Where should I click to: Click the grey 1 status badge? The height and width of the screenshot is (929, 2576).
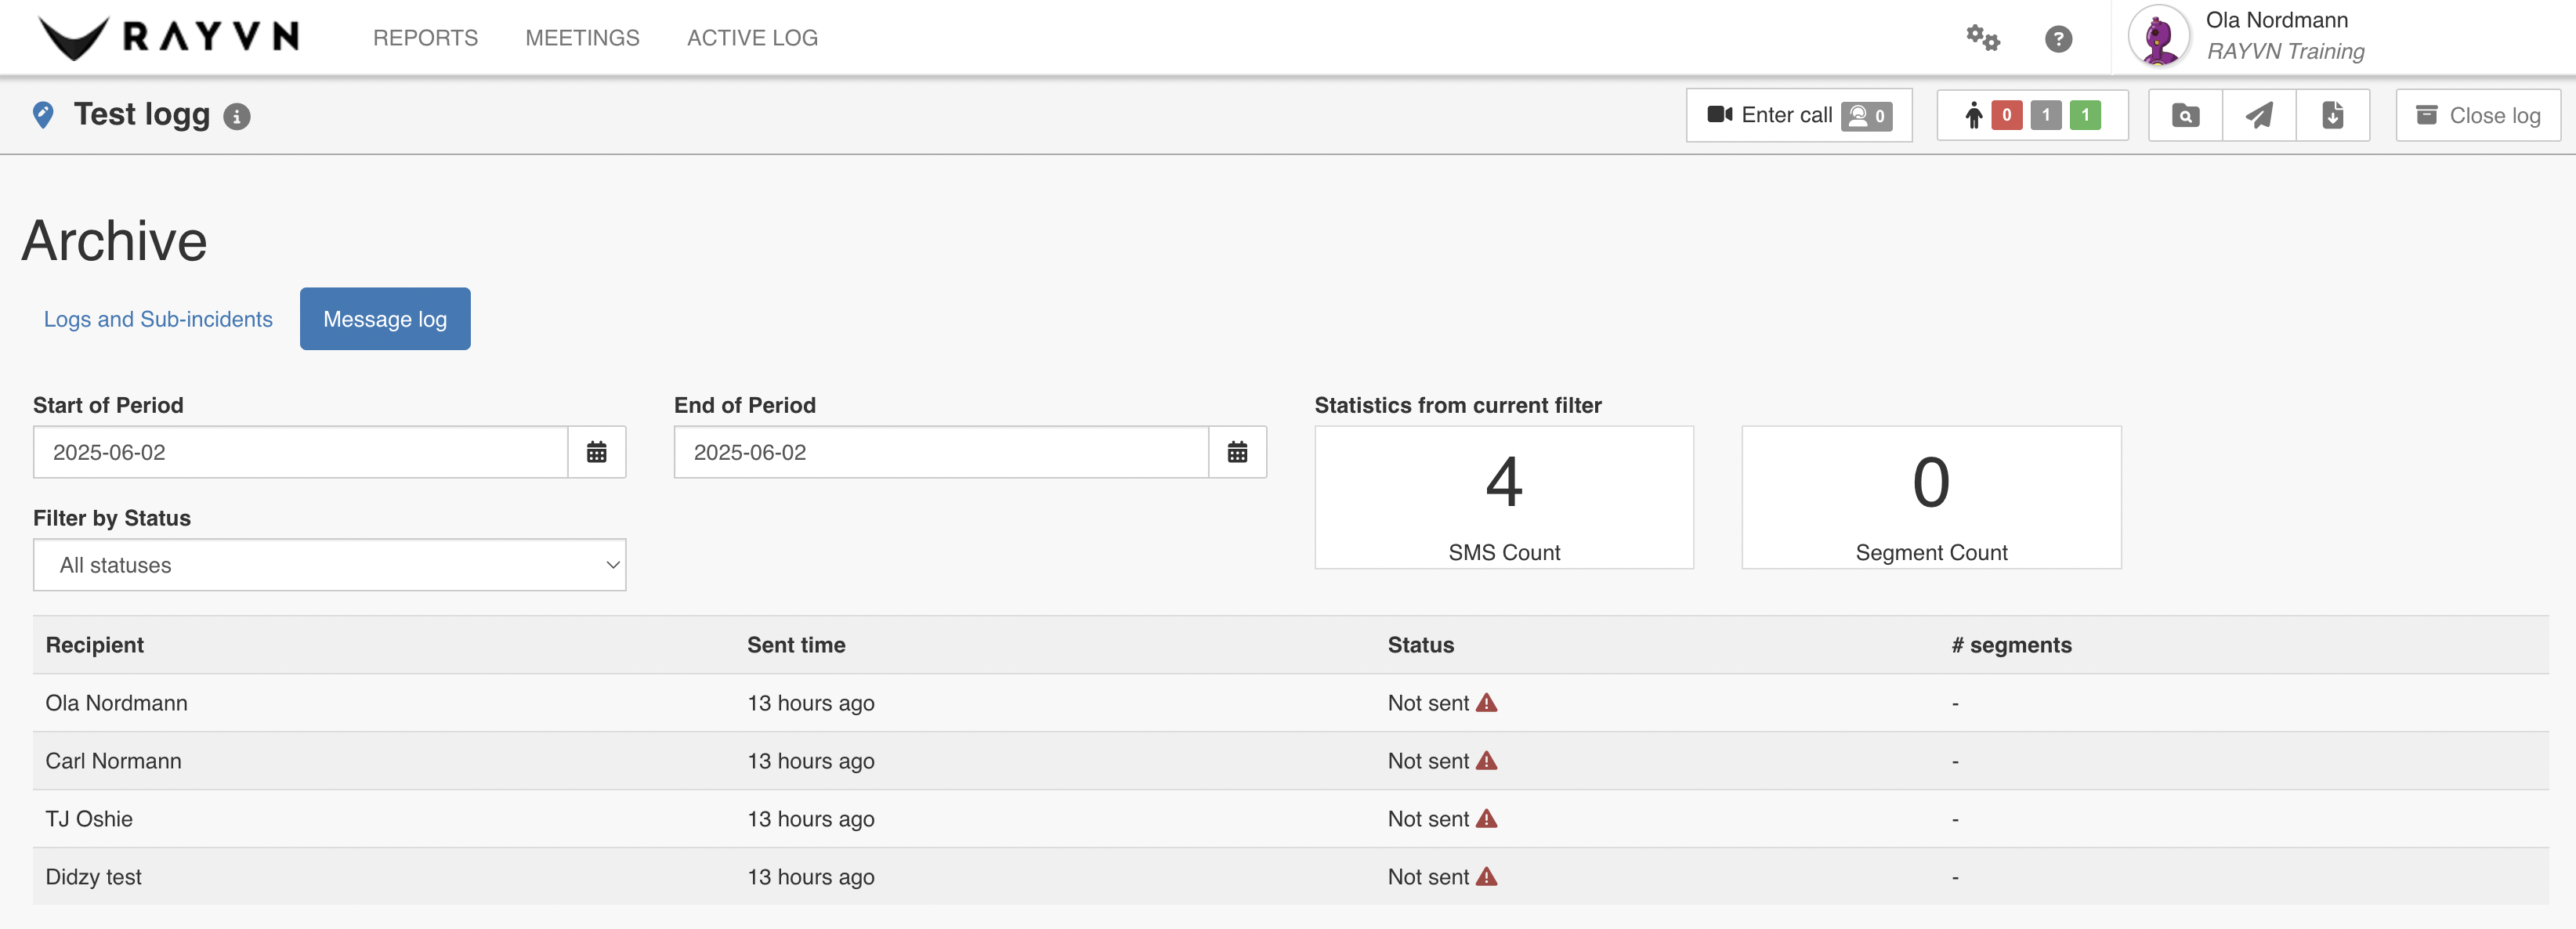(x=2046, y=115)
